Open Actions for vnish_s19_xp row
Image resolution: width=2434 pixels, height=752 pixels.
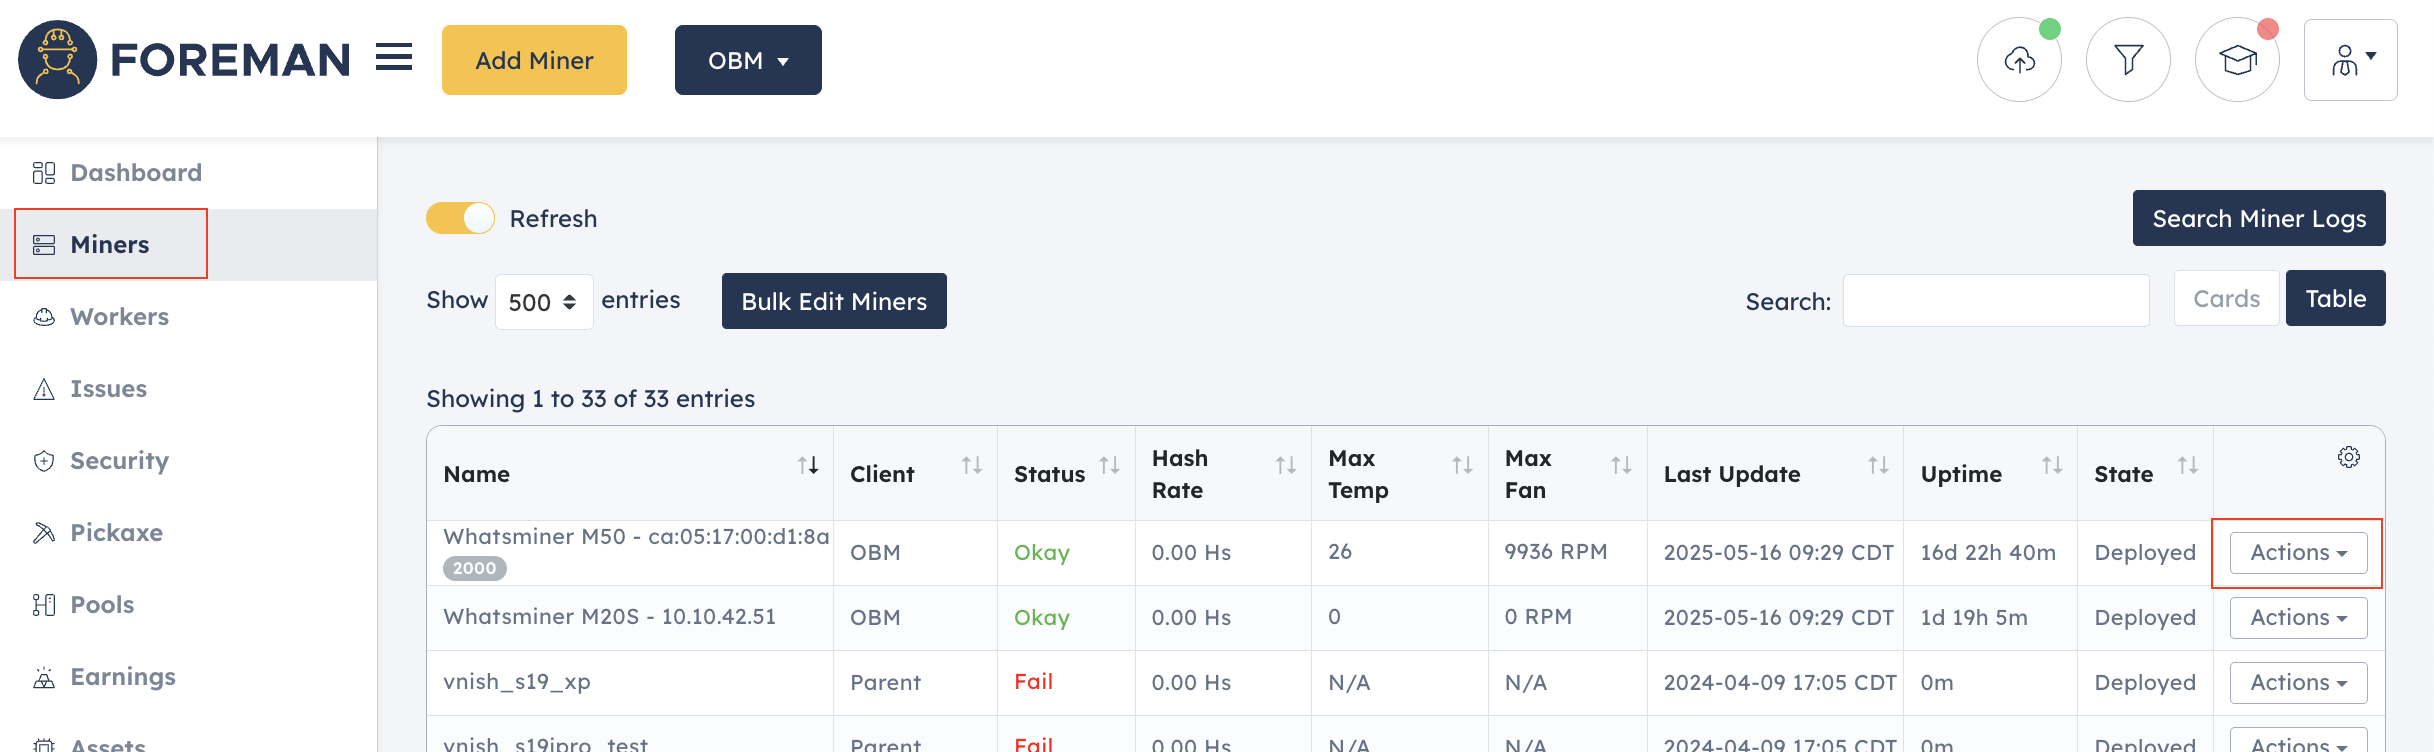click(x=2298, y=683)
